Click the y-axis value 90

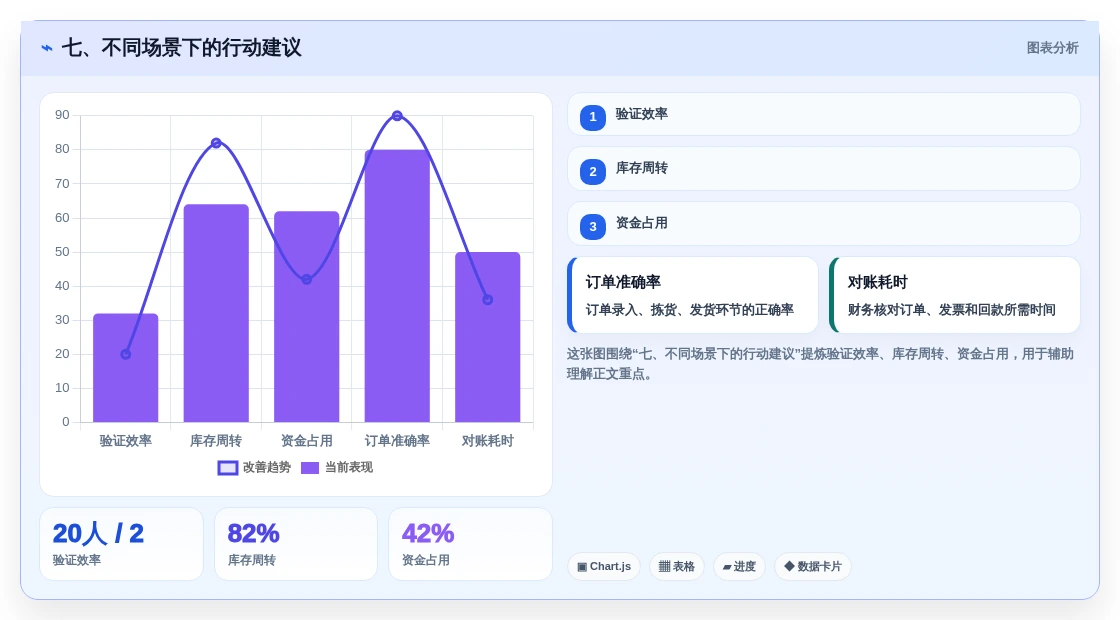tap(62, 115)
